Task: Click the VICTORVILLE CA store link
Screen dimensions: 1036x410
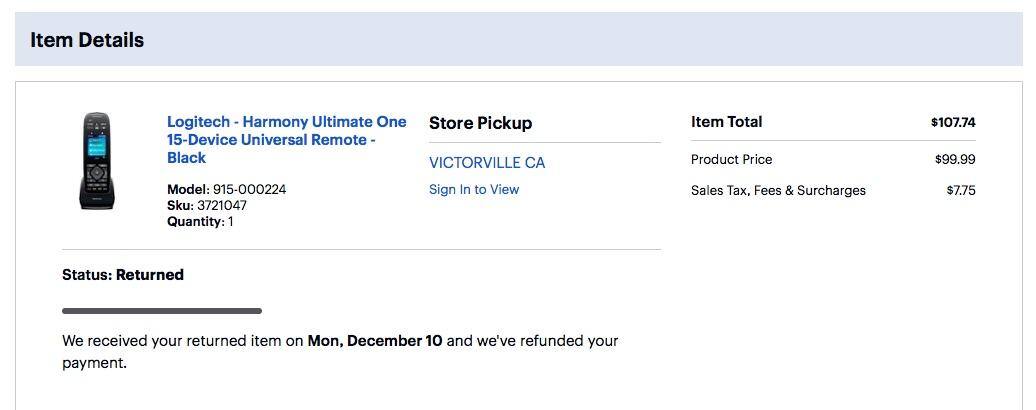Action: 487,163
